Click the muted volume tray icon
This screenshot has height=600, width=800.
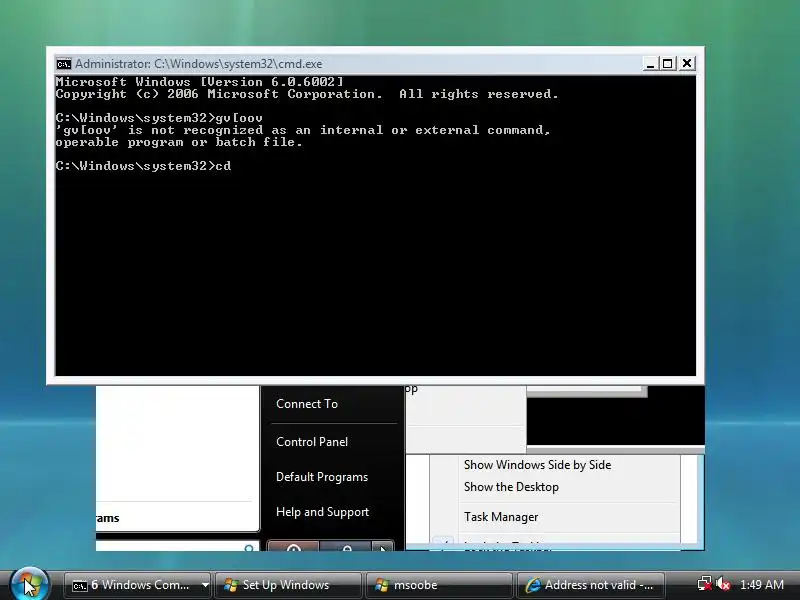point(723,584)
